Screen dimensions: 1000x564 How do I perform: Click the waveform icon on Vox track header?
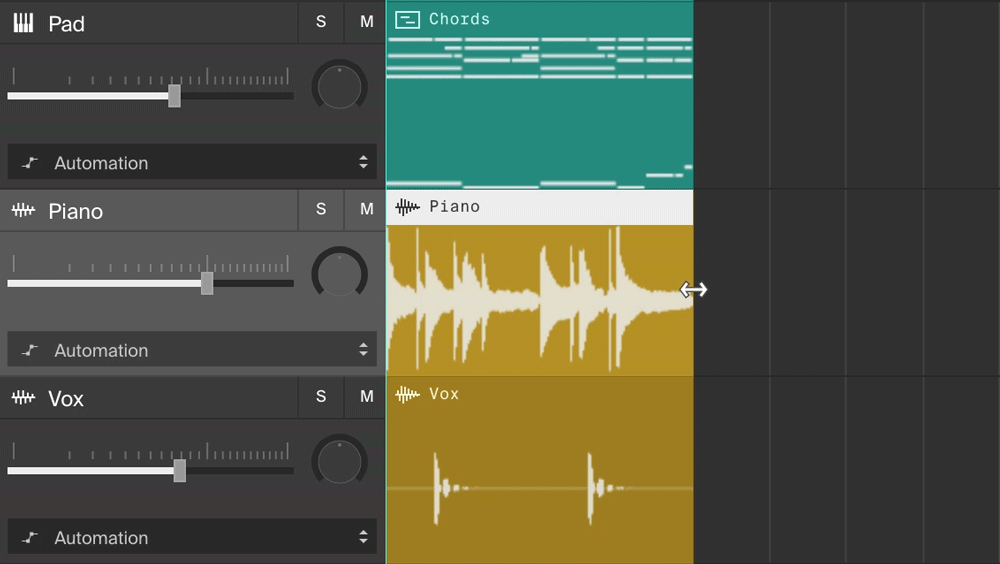(x=23, y=398)
